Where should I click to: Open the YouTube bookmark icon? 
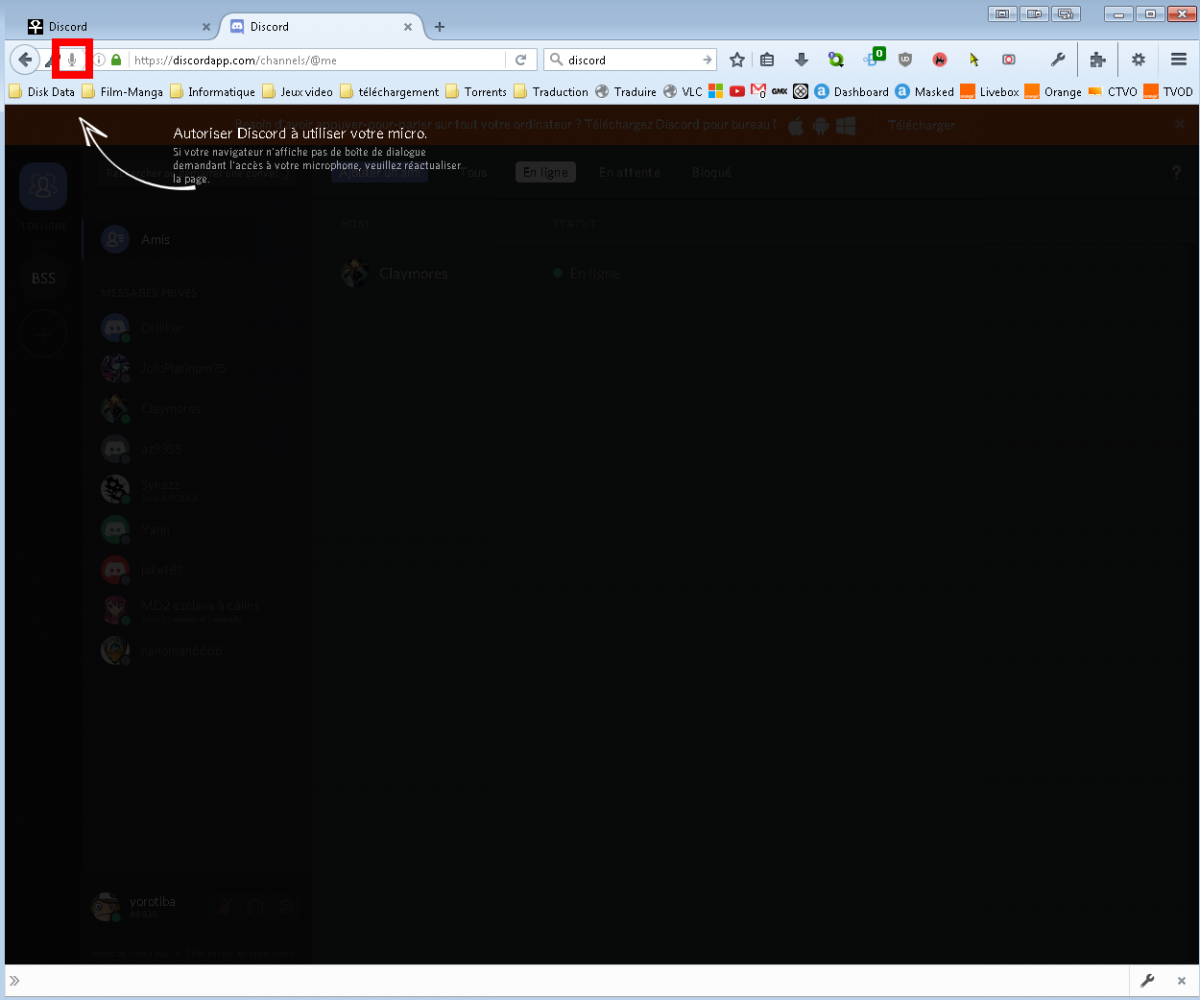point(737,92)
